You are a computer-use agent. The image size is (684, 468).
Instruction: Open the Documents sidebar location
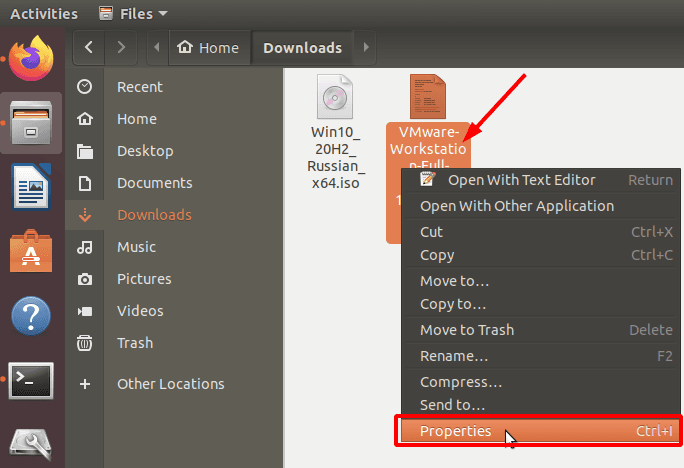154,183
